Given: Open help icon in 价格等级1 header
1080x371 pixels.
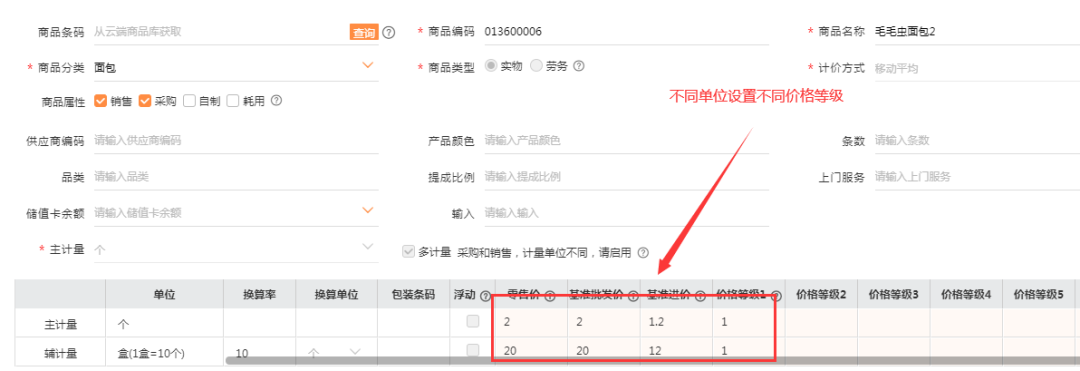Looking at the screenshot, I should (776, 296).
